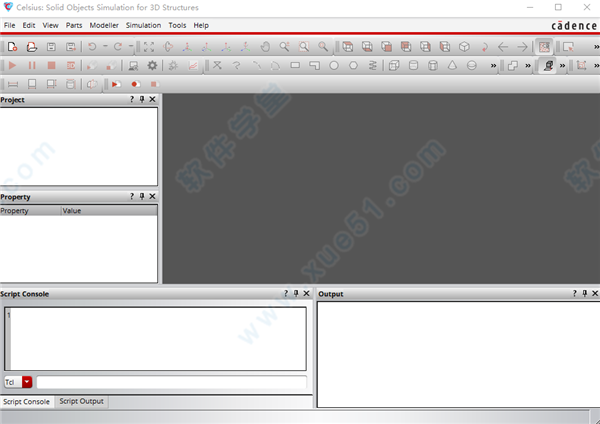Pin the Property panel
600x424 pixels.
coord(142,196)
